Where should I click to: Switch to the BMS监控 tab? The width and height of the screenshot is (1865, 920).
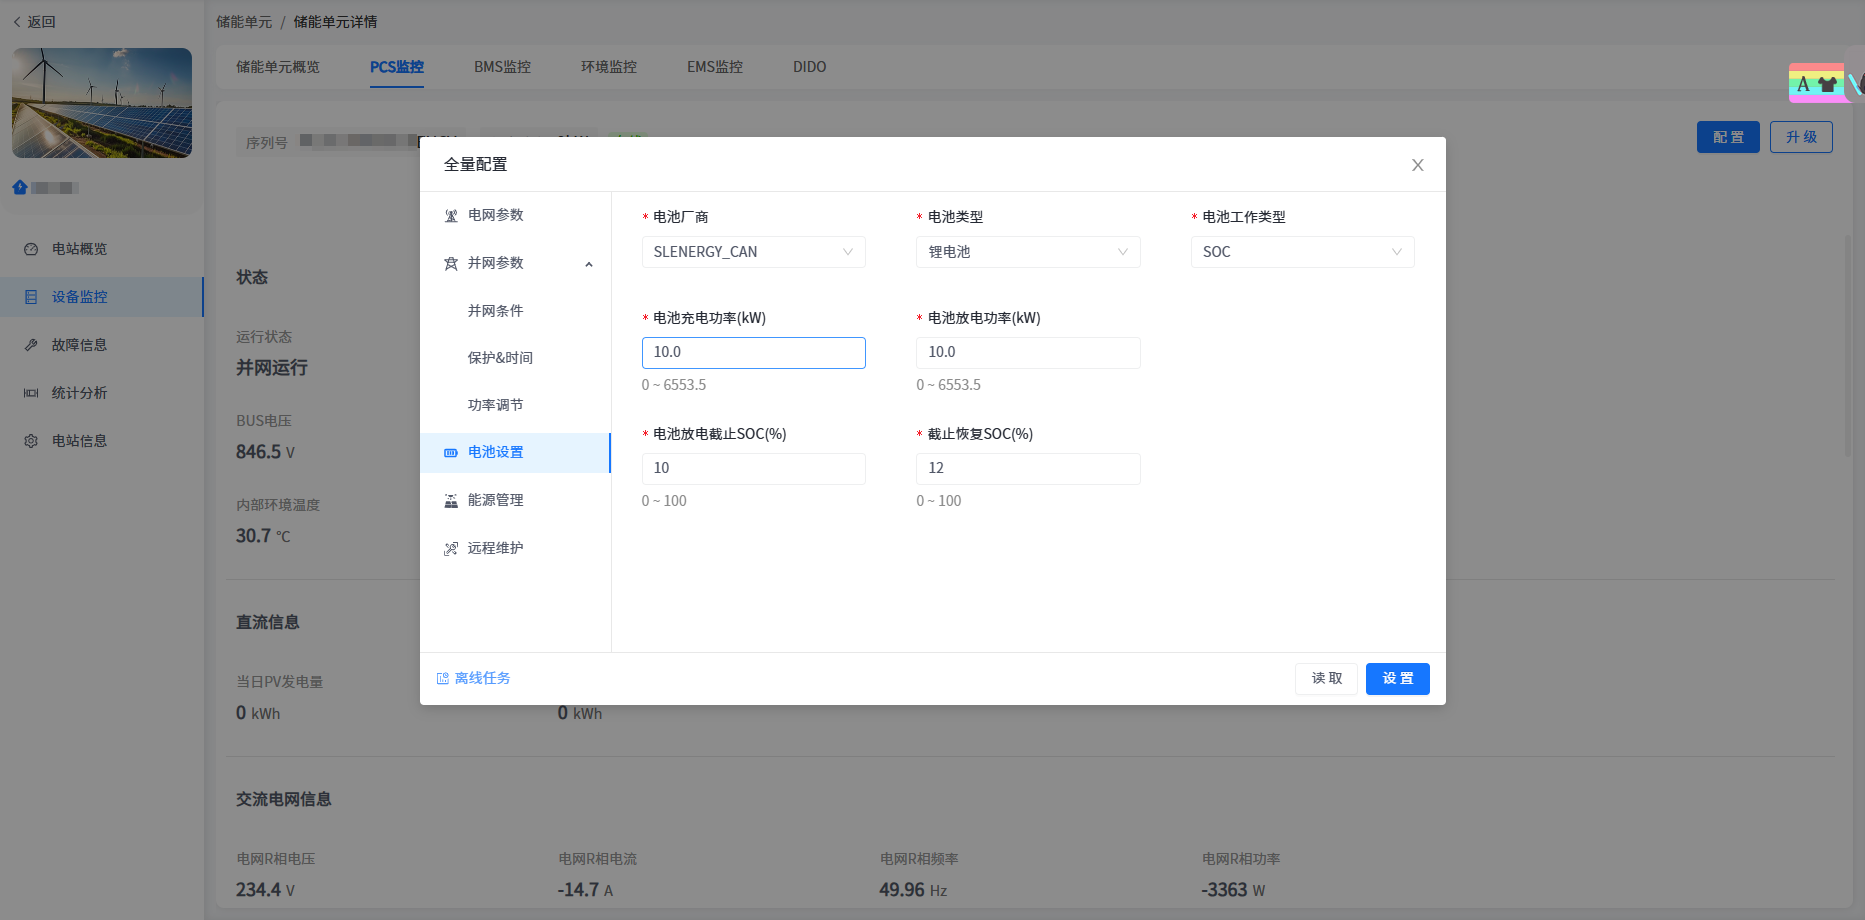(x=502, y=67)
